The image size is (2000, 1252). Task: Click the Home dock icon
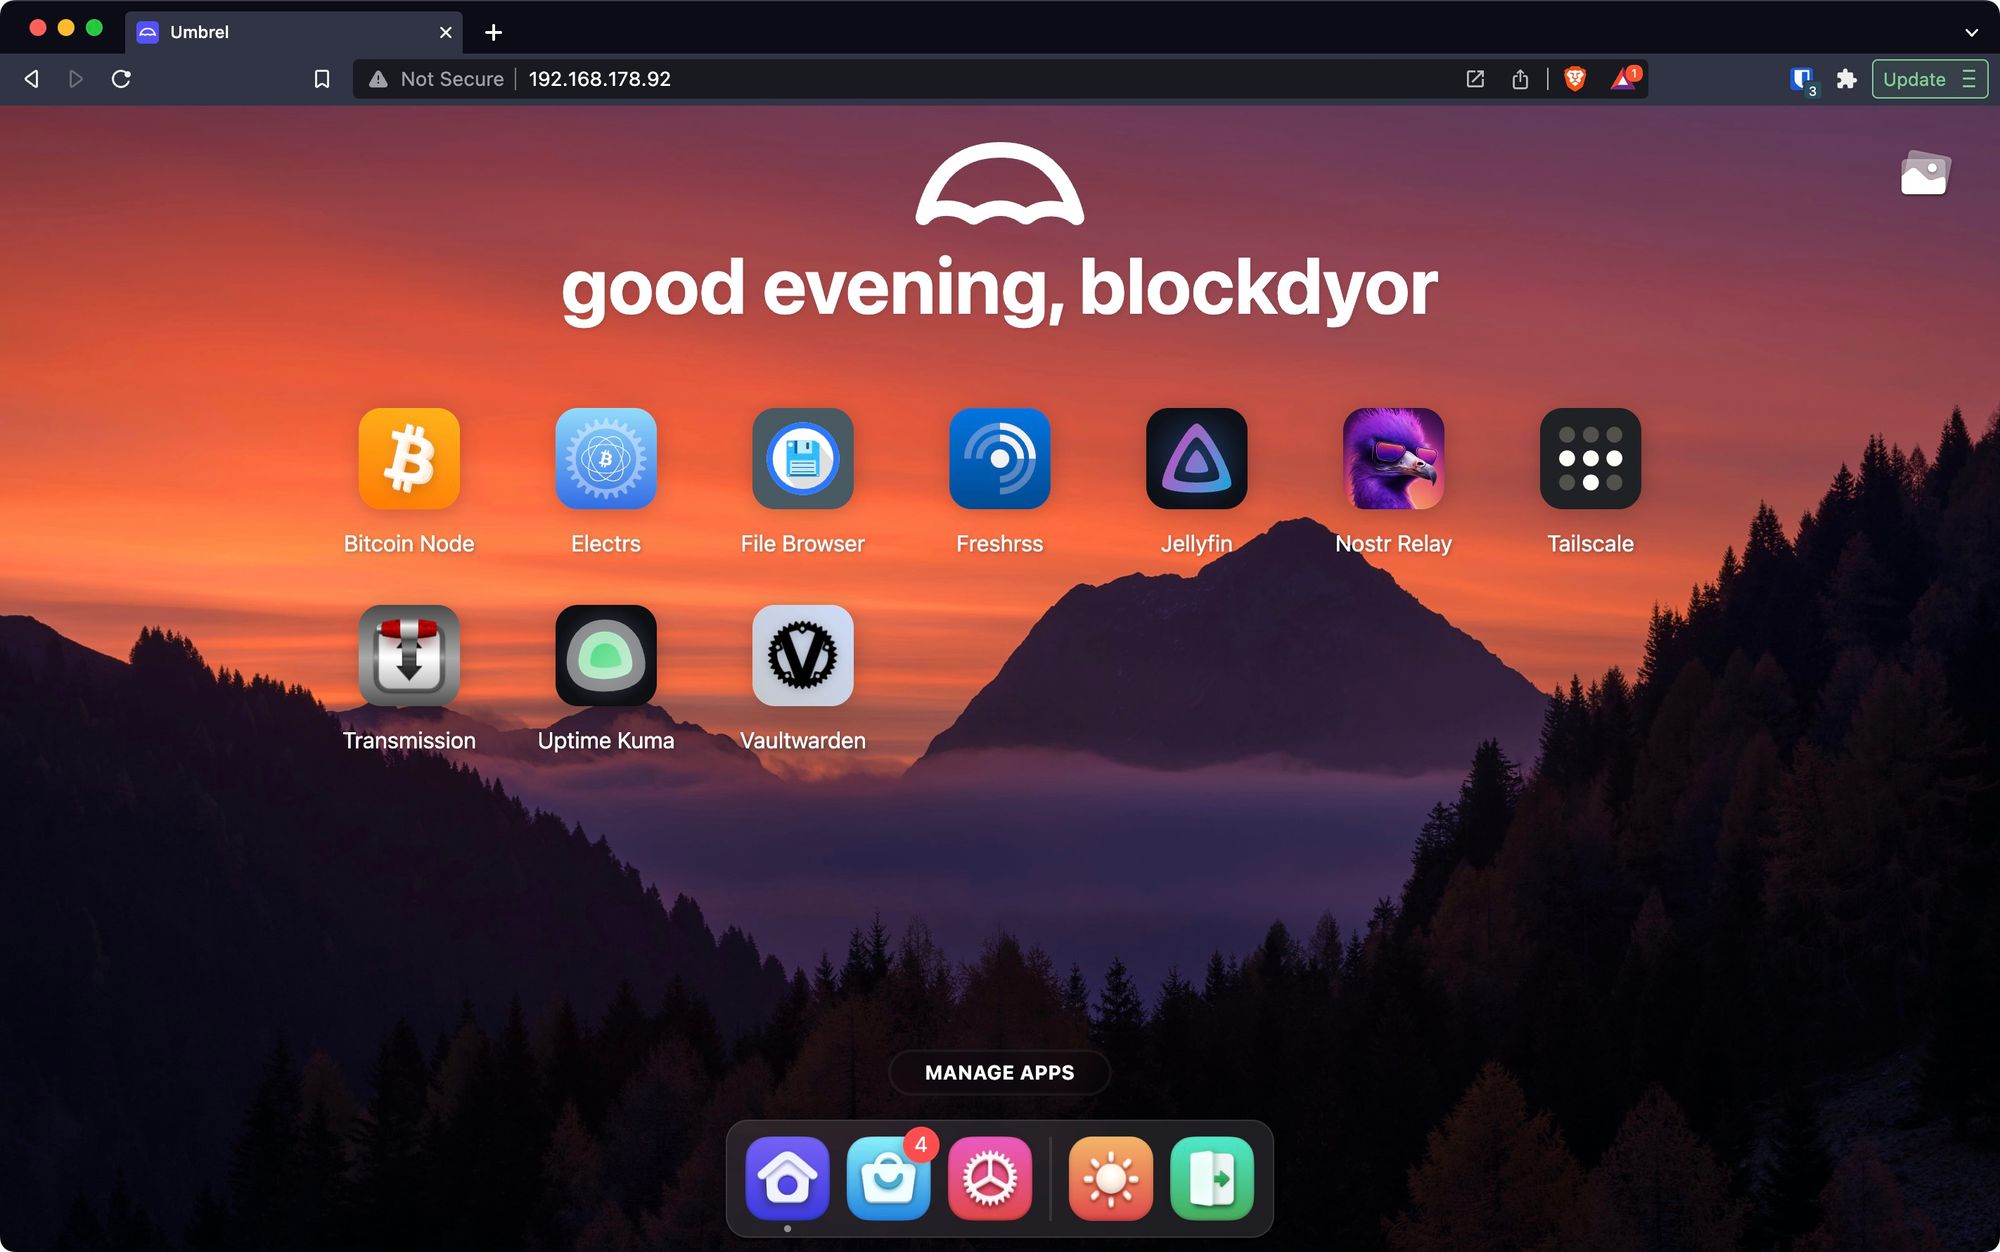click(x=788, y=1178)
